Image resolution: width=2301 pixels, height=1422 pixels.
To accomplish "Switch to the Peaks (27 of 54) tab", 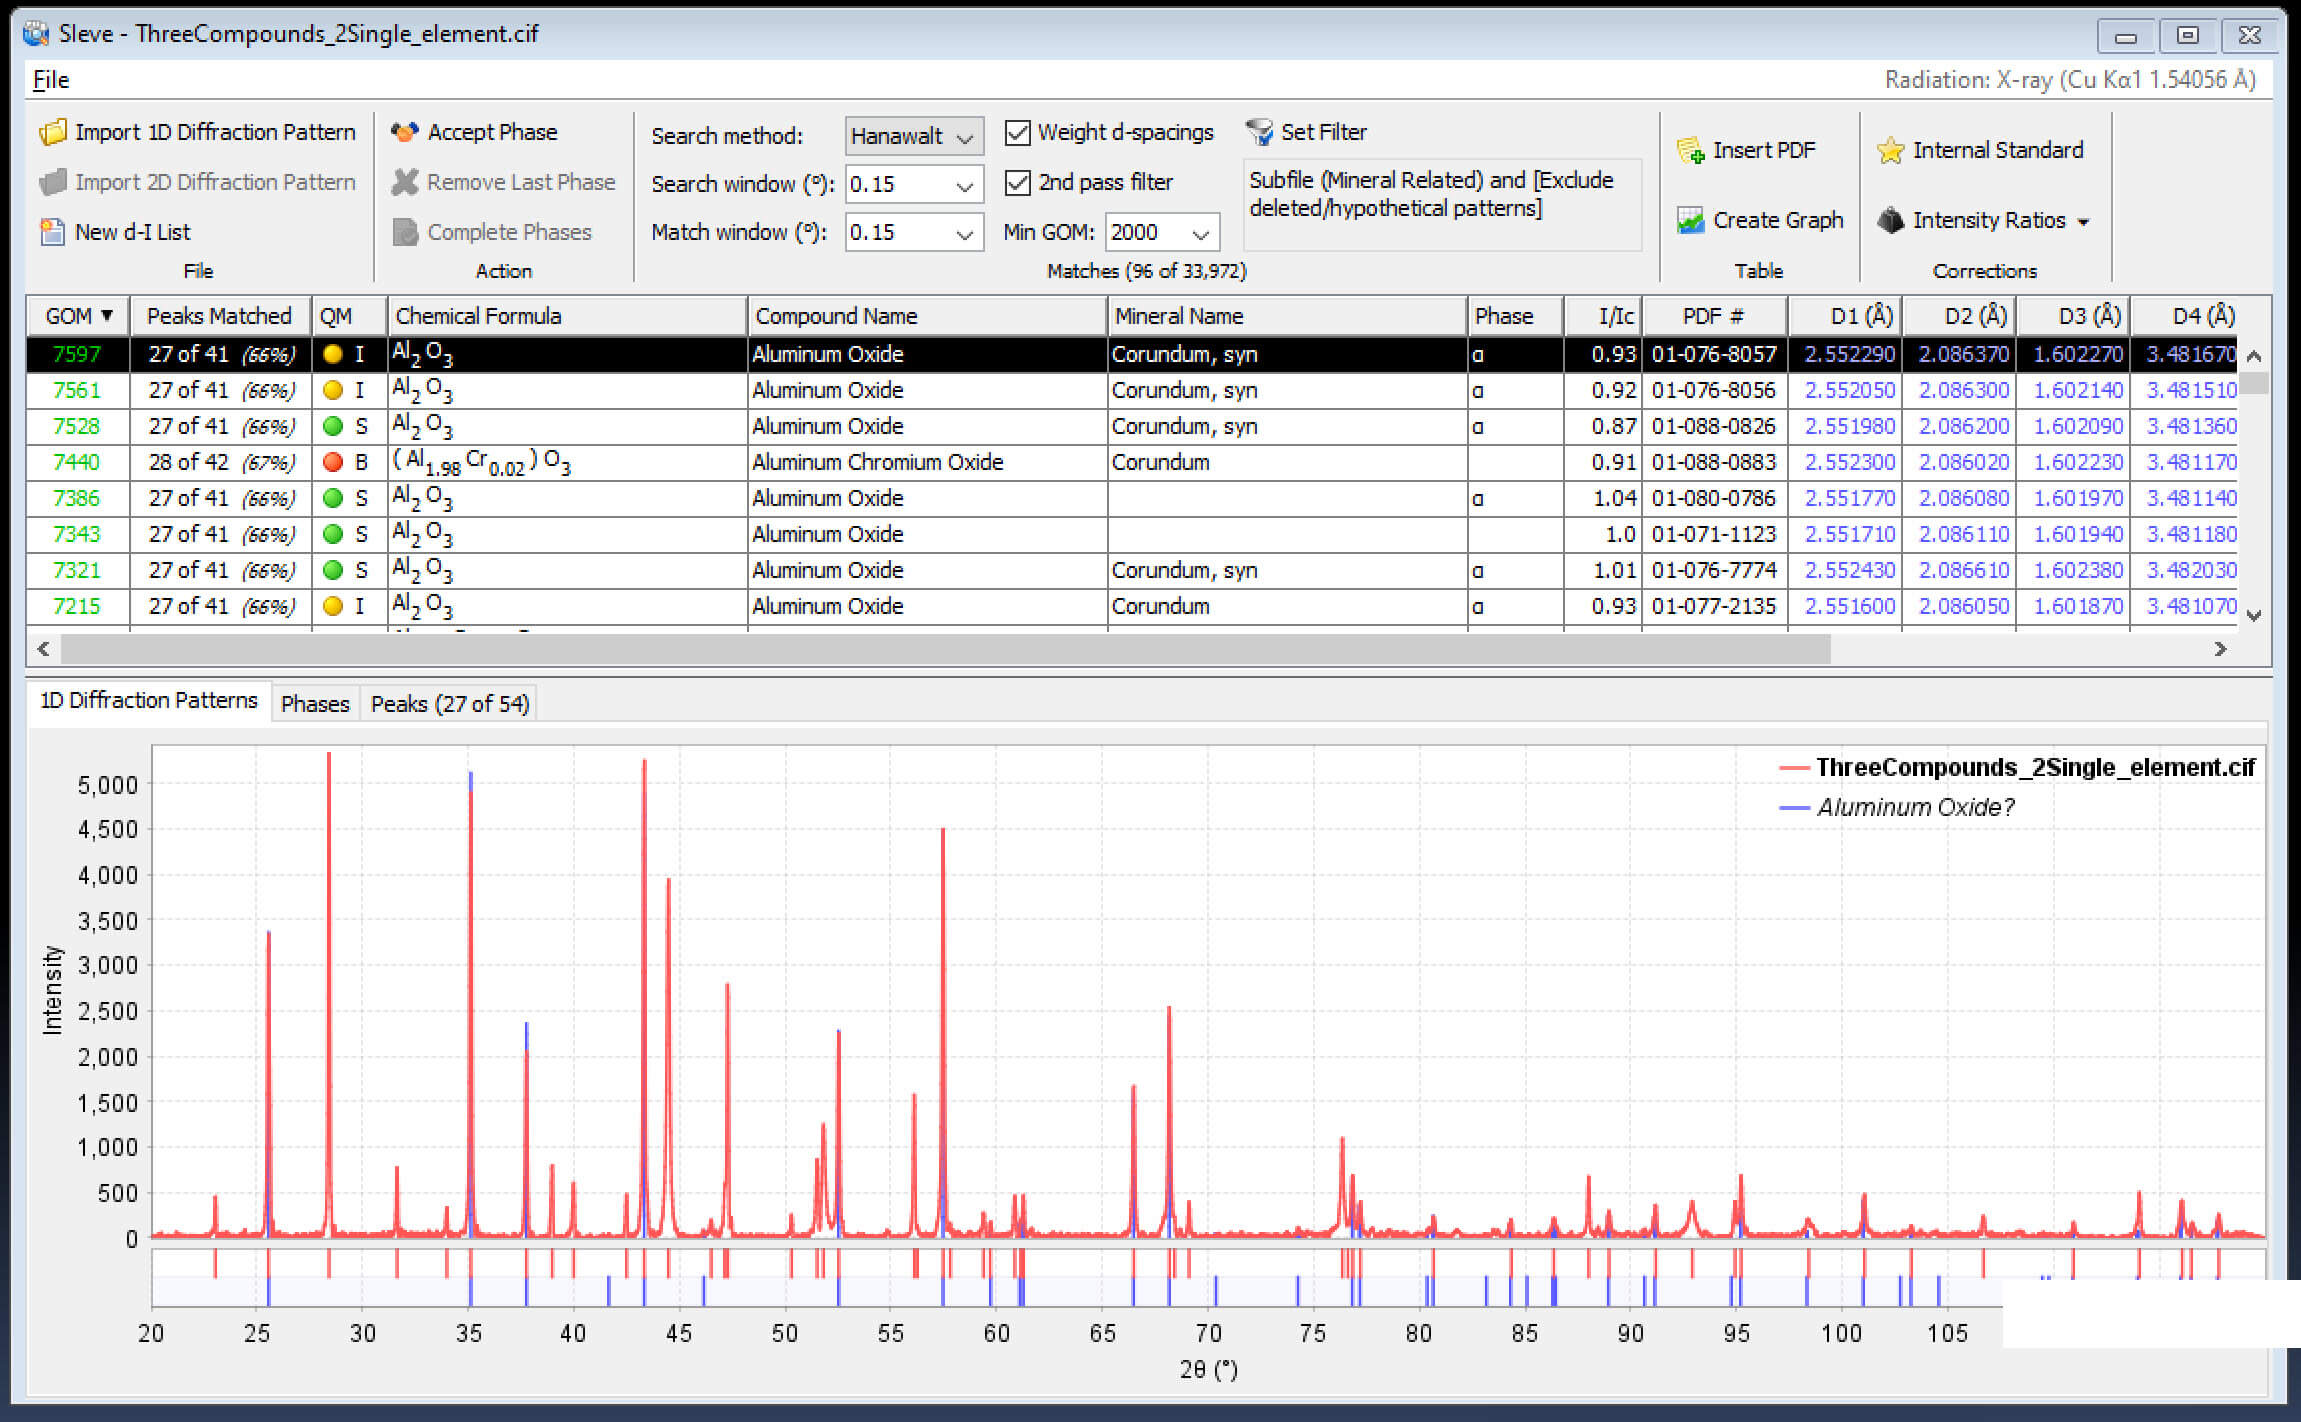I will (449, 704).
